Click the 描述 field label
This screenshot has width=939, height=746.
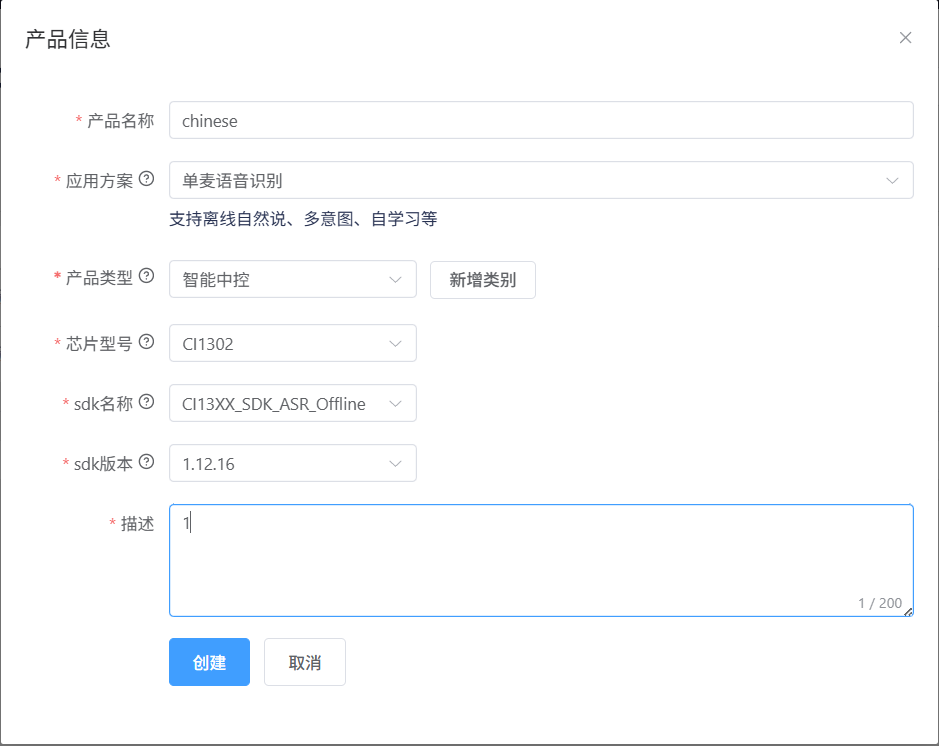[x=137, y=524]
